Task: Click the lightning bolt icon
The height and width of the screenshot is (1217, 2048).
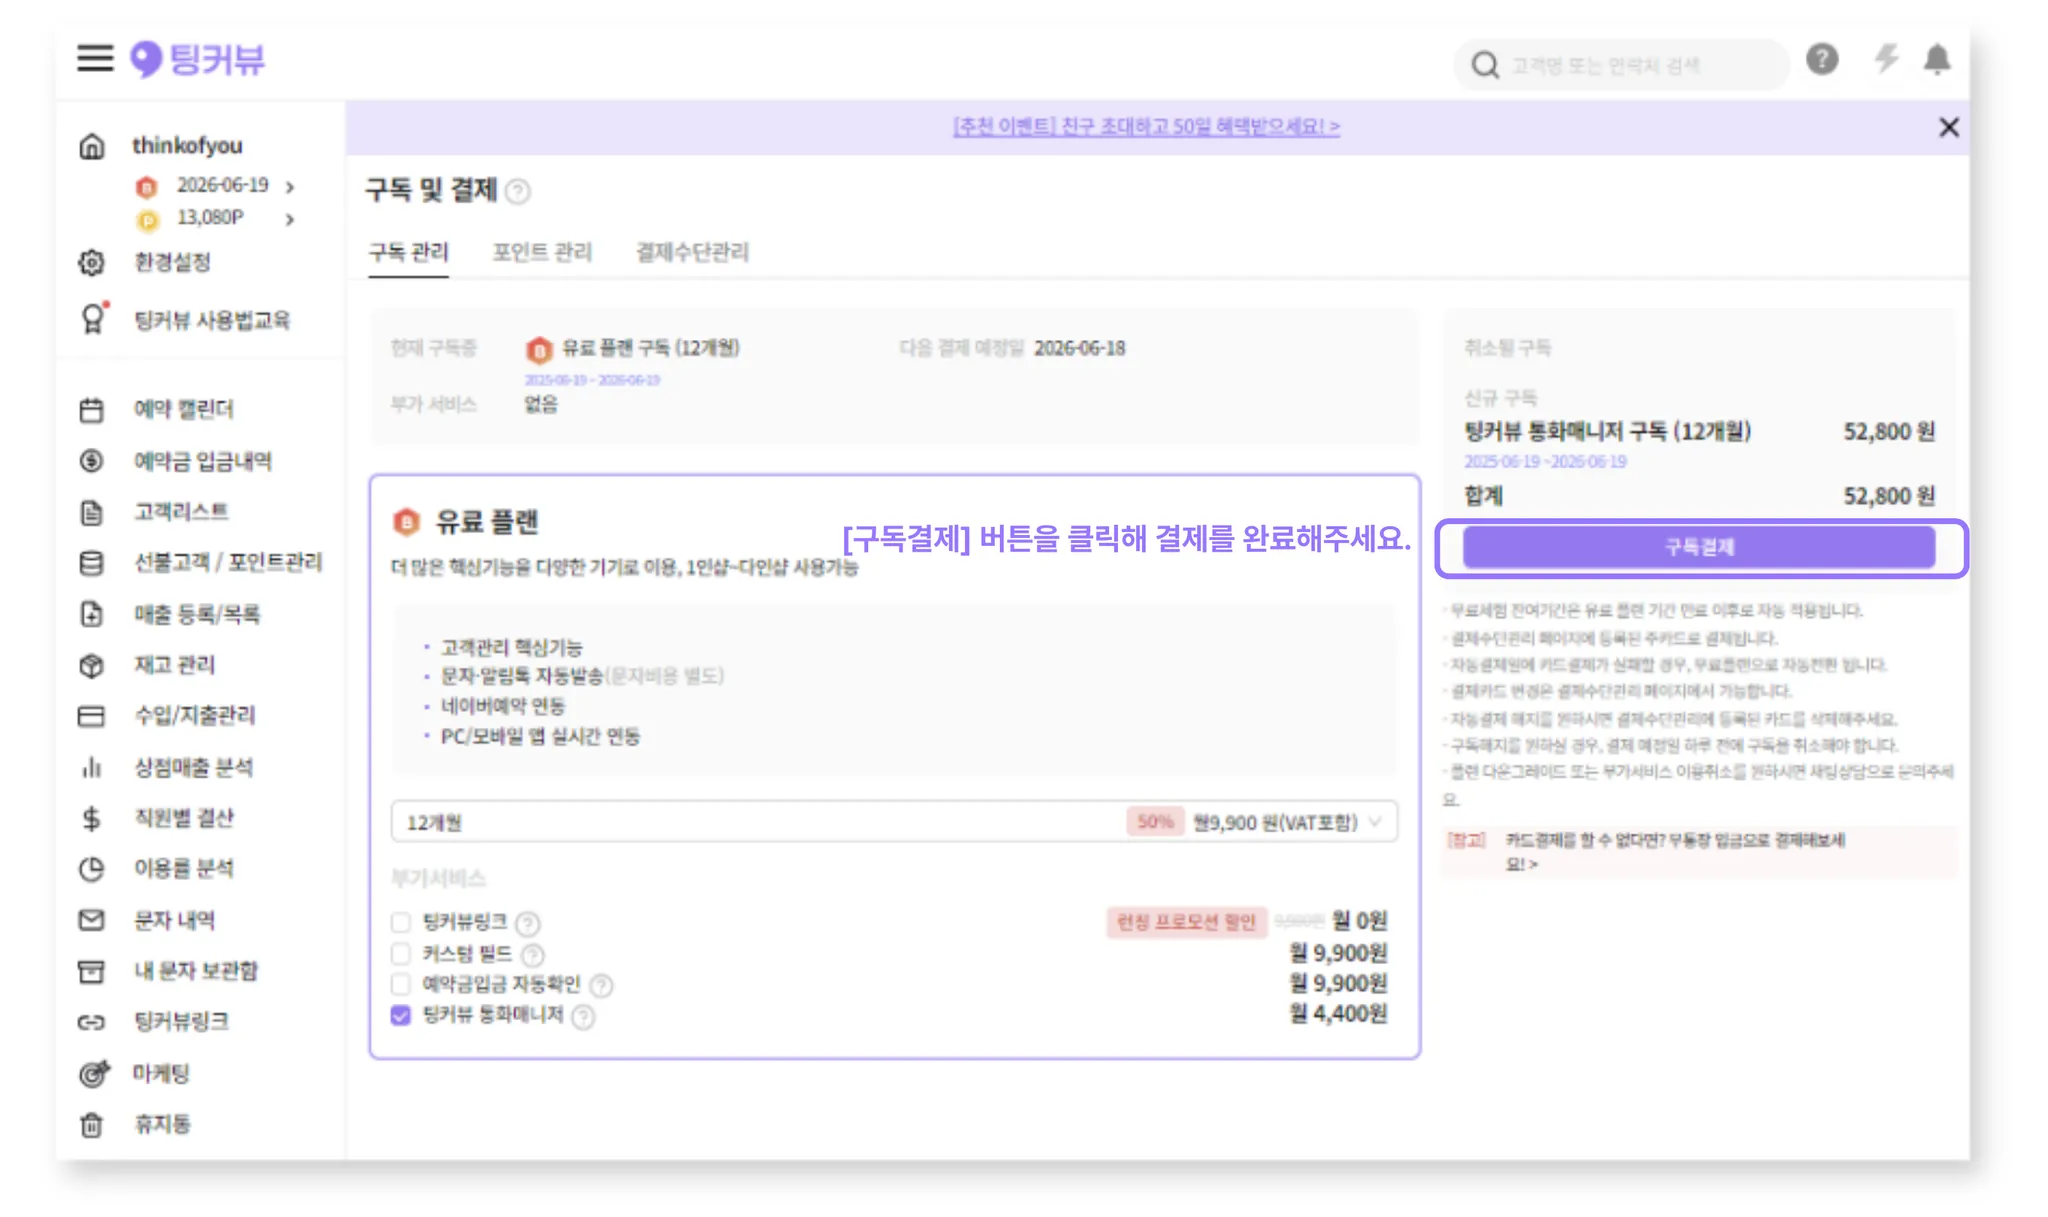Action: [x=1885, y=59]
